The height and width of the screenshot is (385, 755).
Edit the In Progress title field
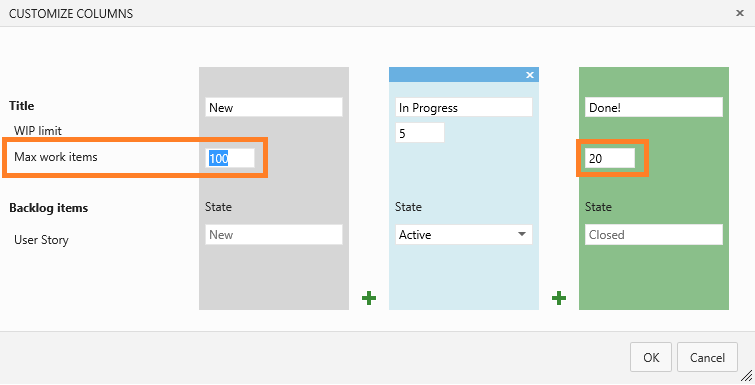point(464,107)
